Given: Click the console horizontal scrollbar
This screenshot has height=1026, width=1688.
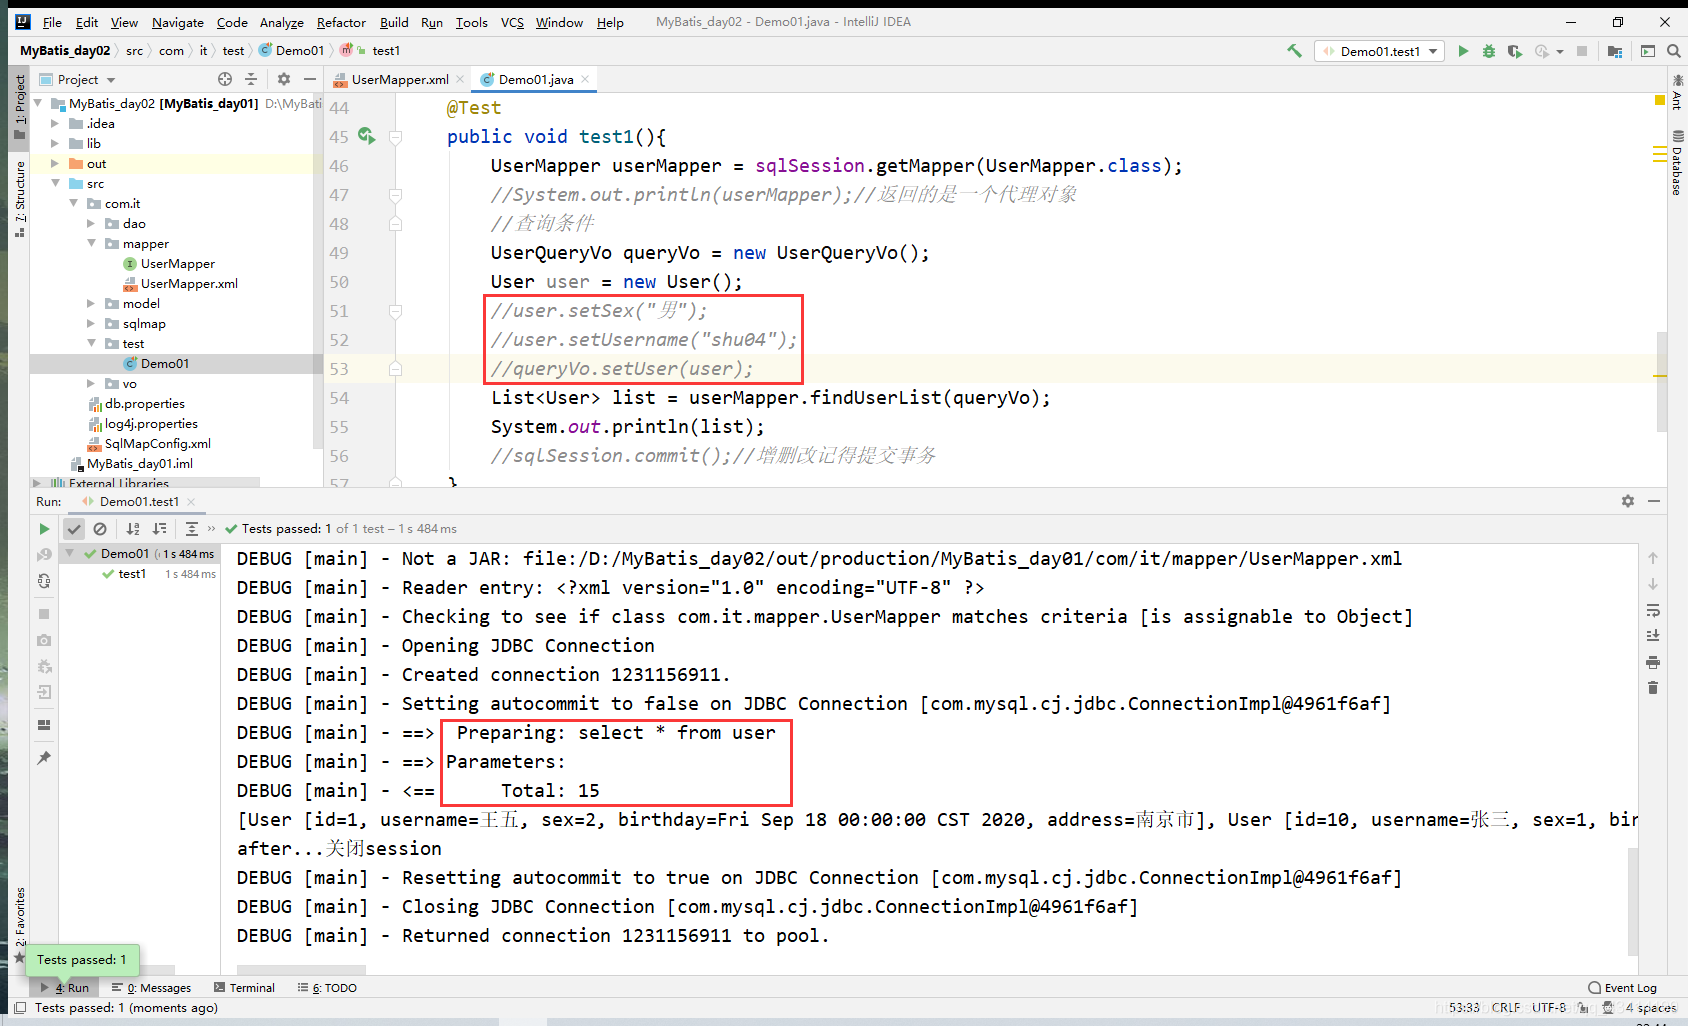Looking at the screenshot, I should (x=301, y=970).
